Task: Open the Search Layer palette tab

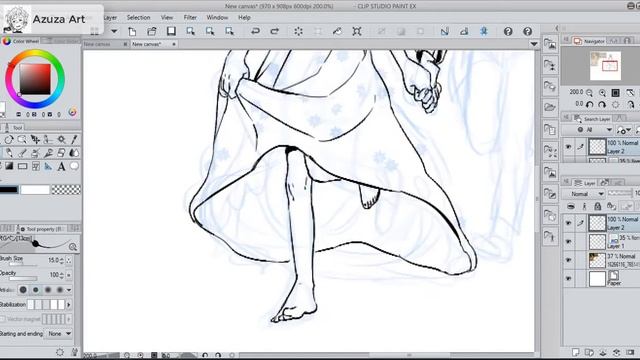Action: click(x=593, y=119)
